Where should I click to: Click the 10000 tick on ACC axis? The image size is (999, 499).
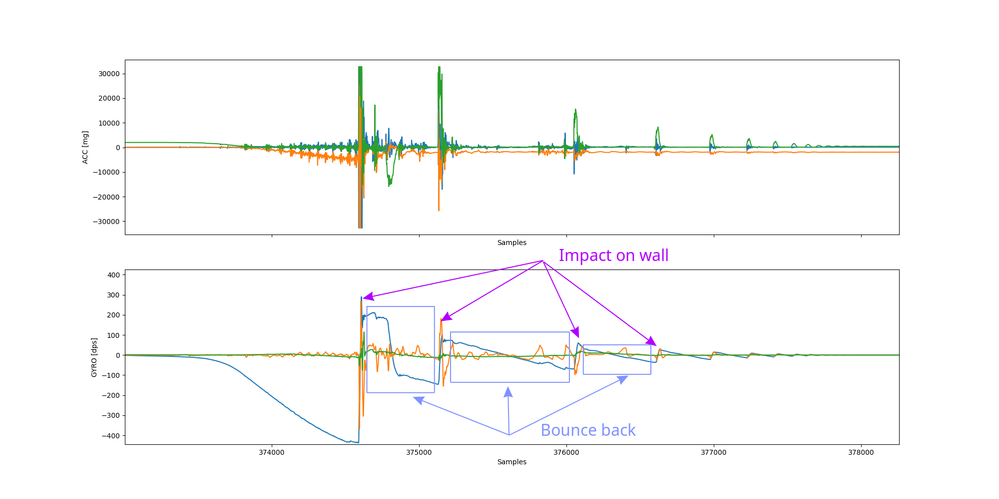pyautogui.click(x=110, y=123)
